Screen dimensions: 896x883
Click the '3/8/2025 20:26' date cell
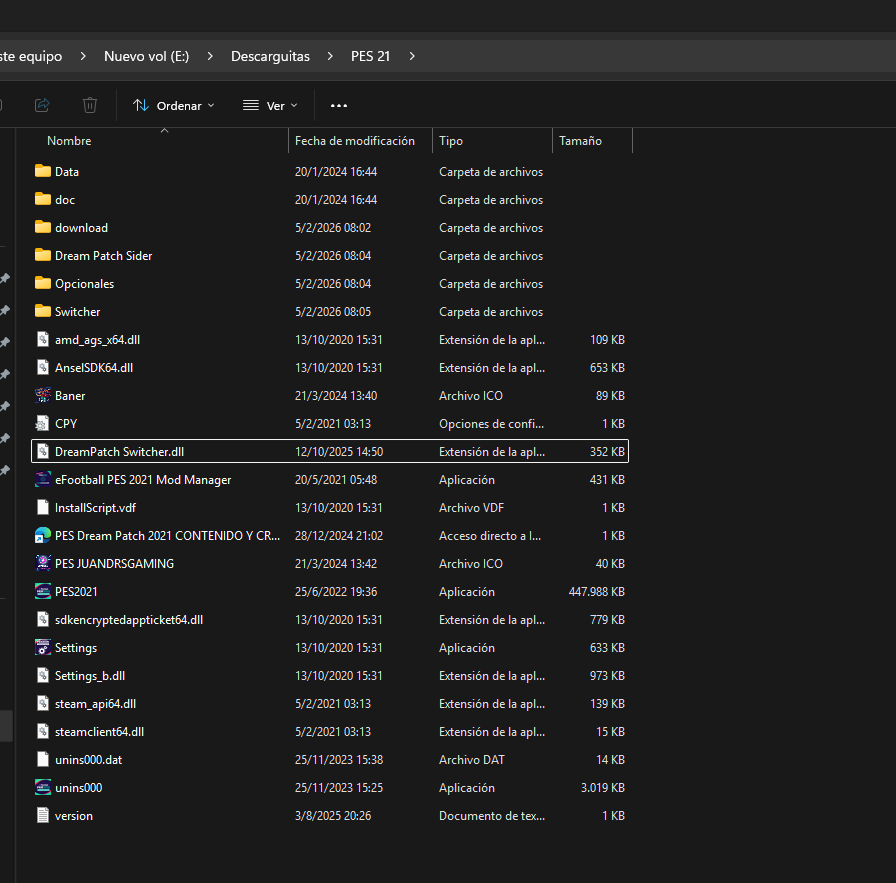click(x=333, y=816)
